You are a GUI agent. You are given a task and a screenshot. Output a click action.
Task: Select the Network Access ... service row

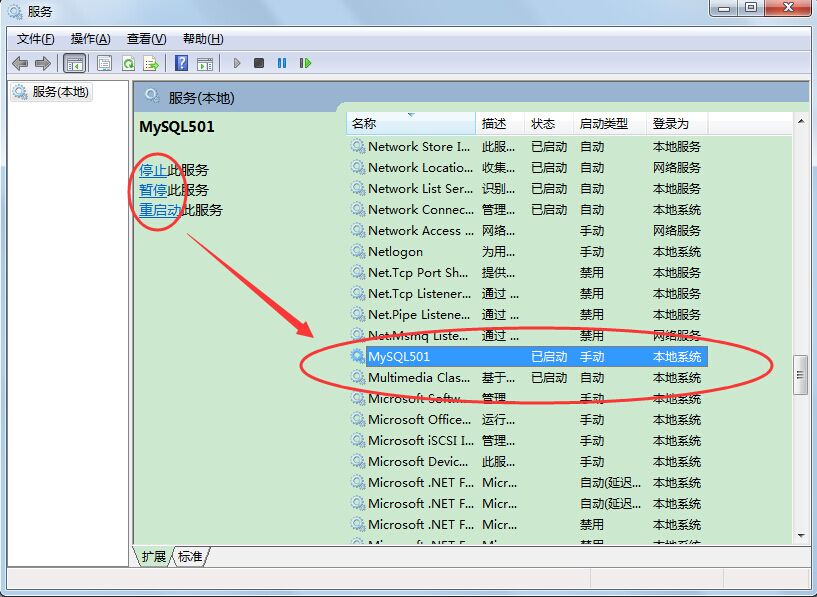point(529,231)
